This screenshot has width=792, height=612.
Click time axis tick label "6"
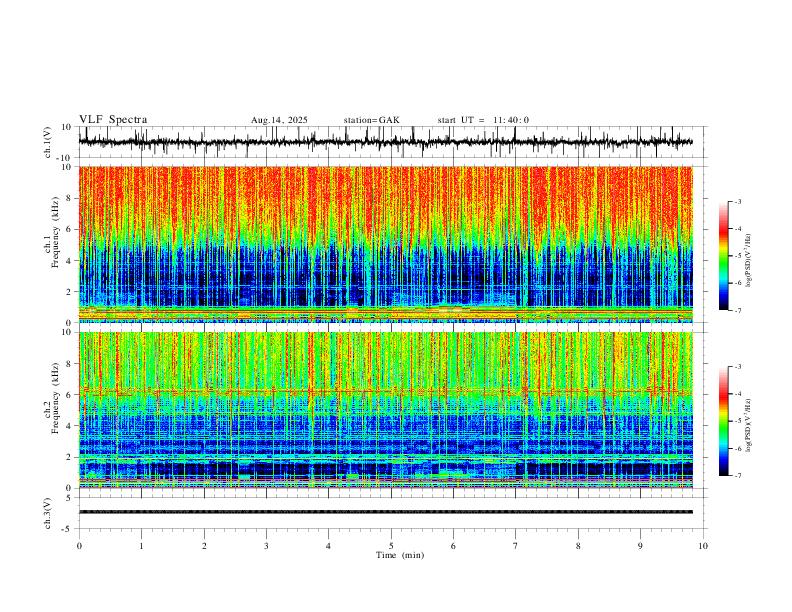(x=454, y=546)
